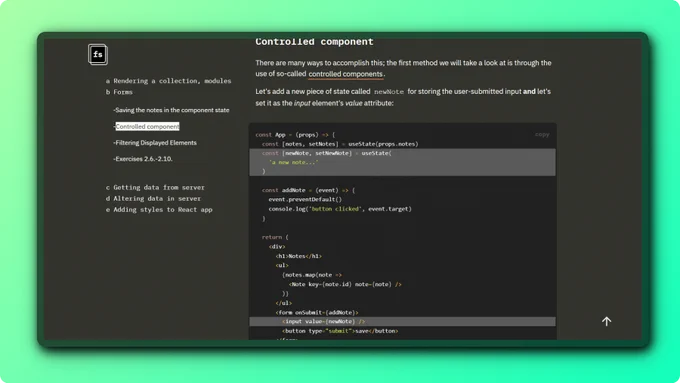Click the 'event.preventDefault()' code line
680x383 pixels.
(305, 200)
